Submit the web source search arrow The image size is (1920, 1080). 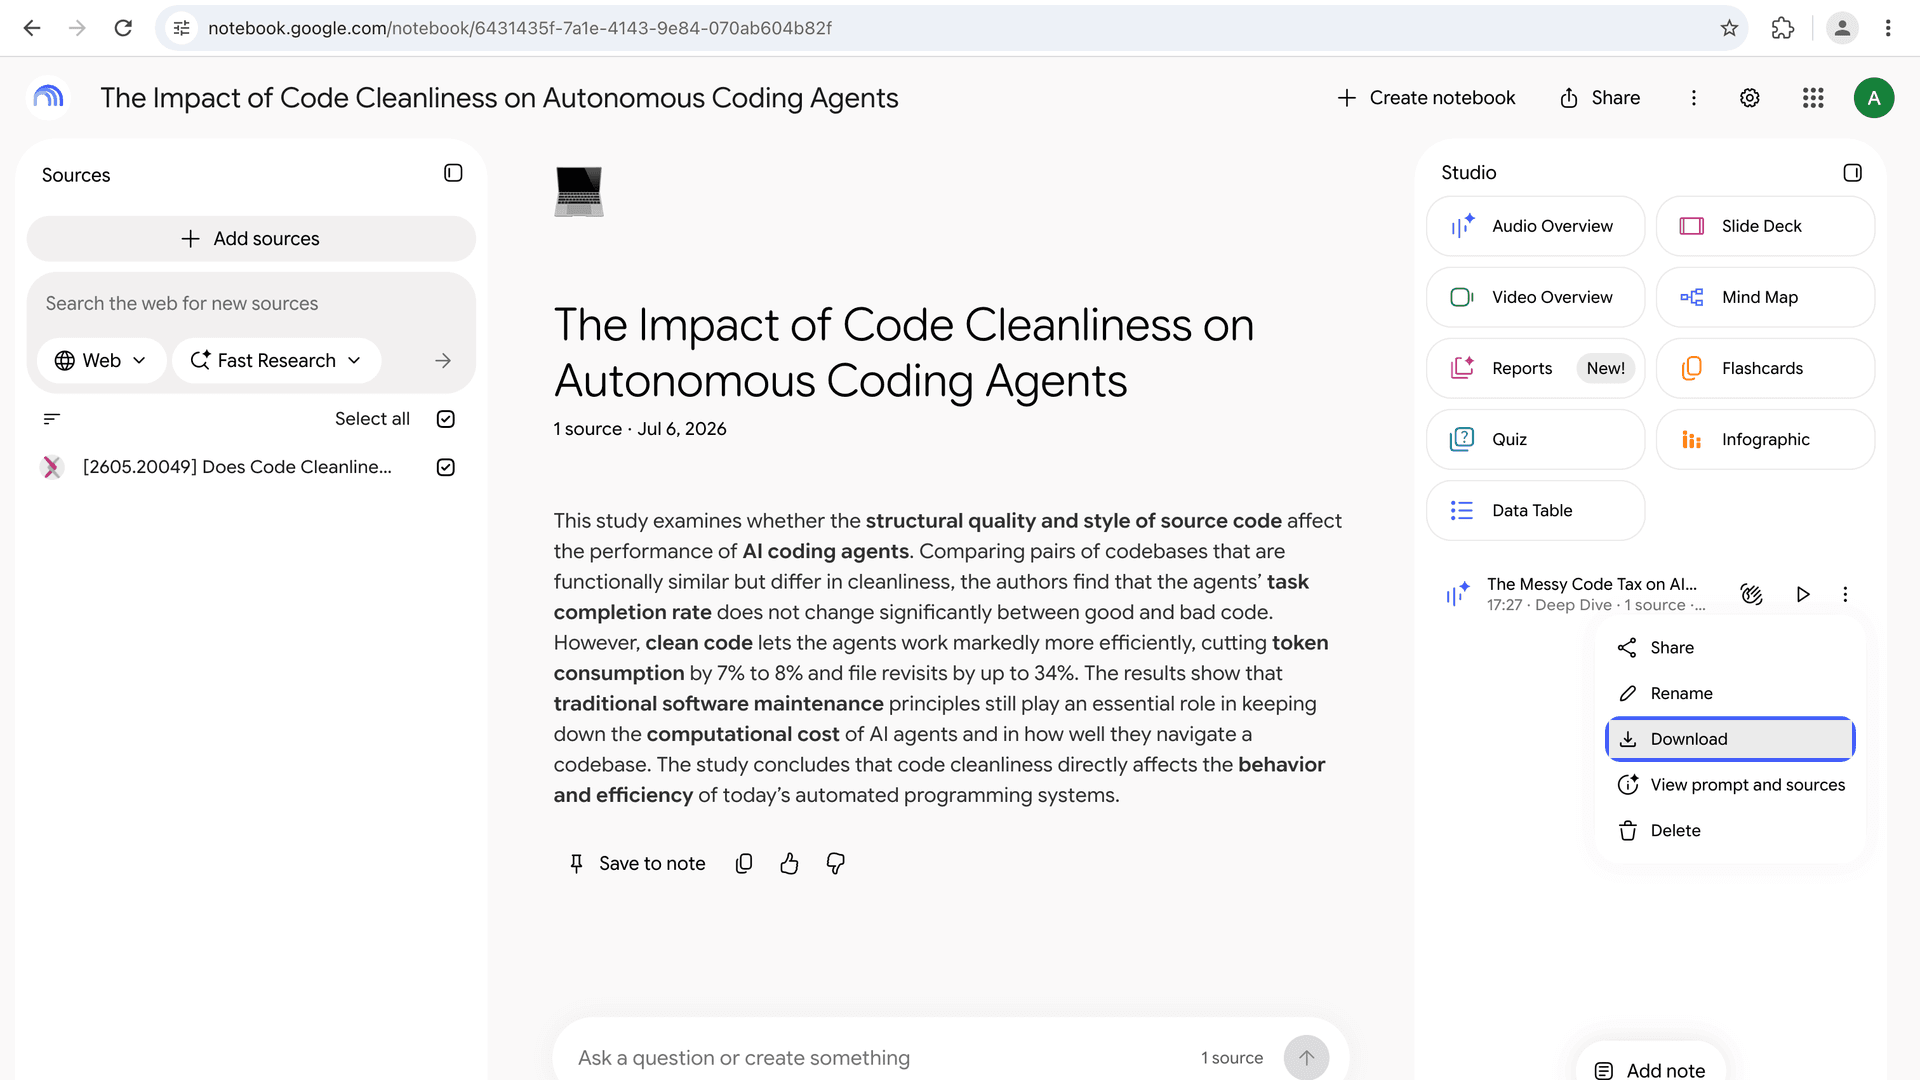click(443, 361)
